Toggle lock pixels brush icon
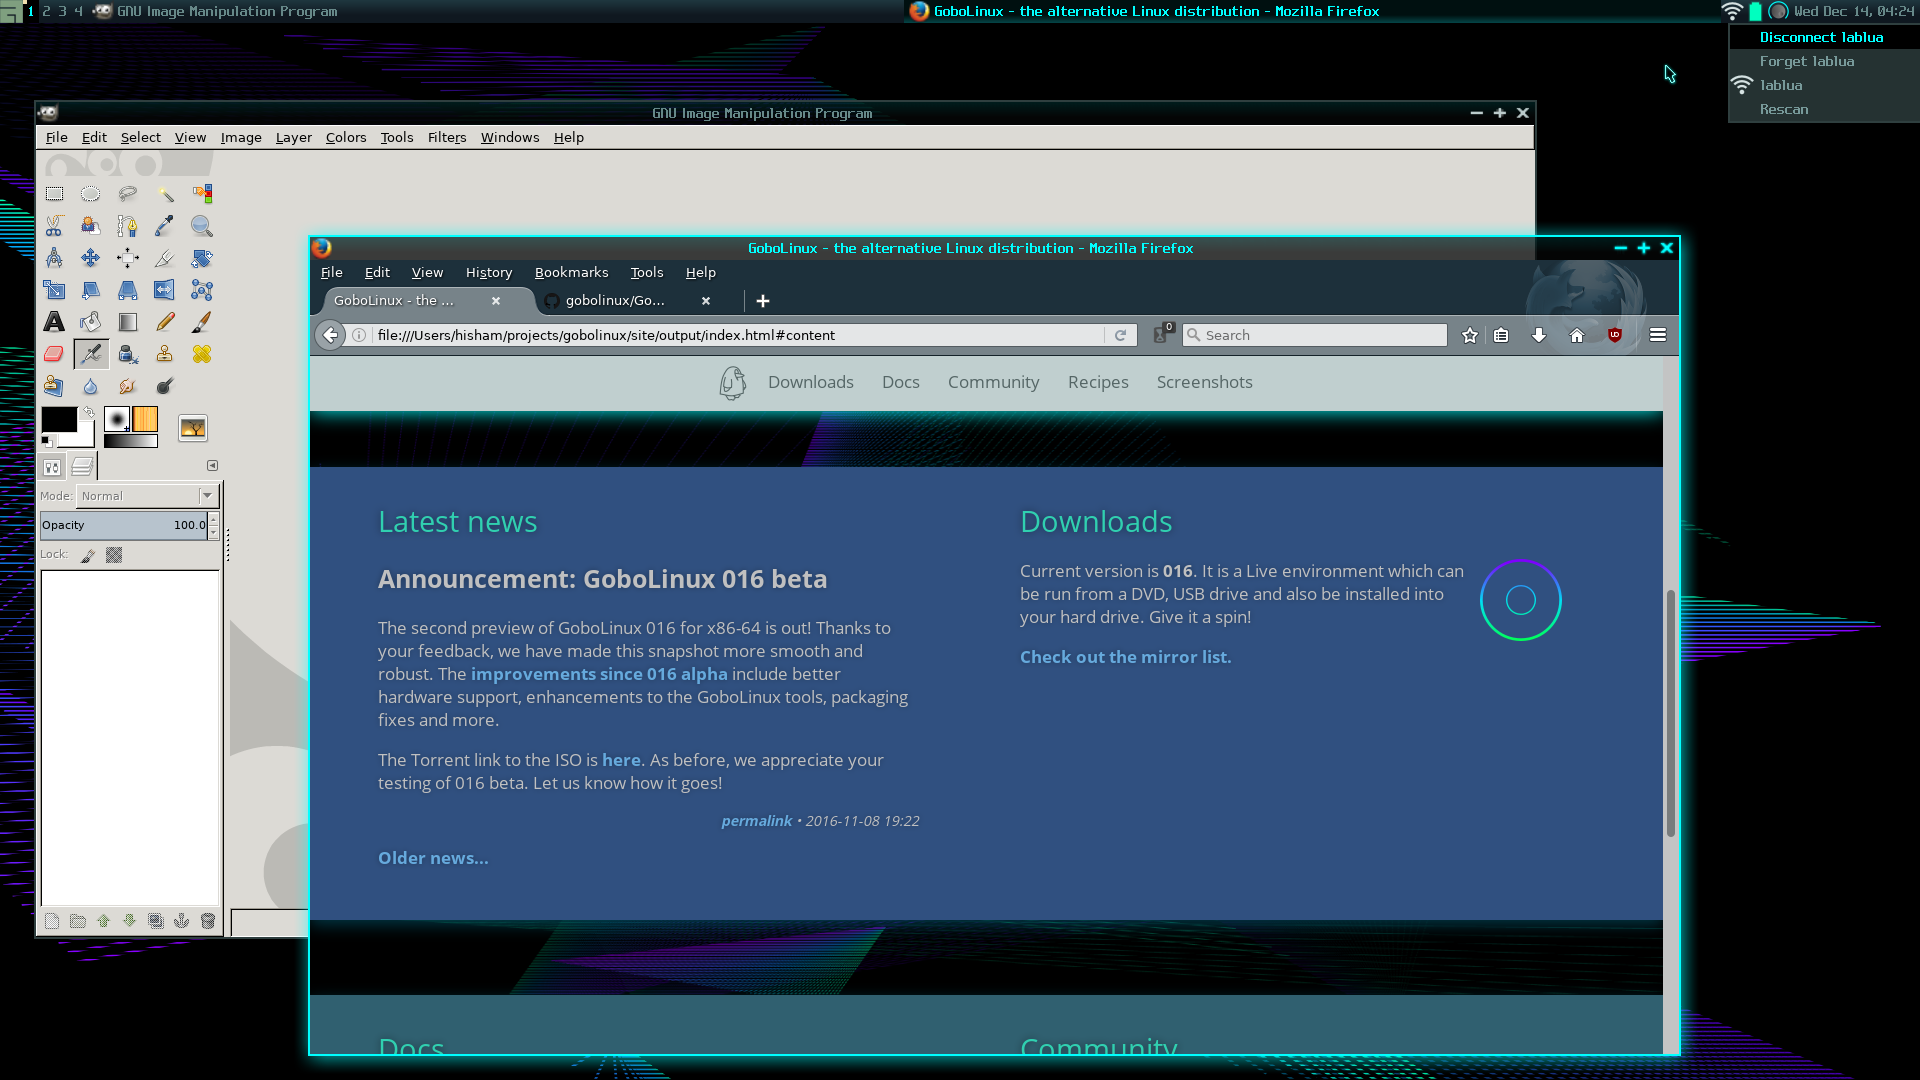Viewport: 1920px width, 1080px height. 88,555
